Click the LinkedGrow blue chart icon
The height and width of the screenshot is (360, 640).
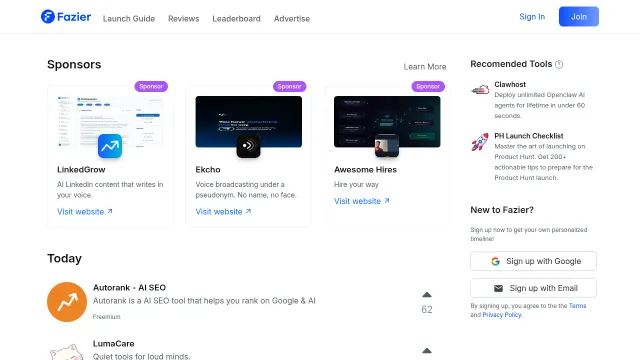click(x=110, y=146)
